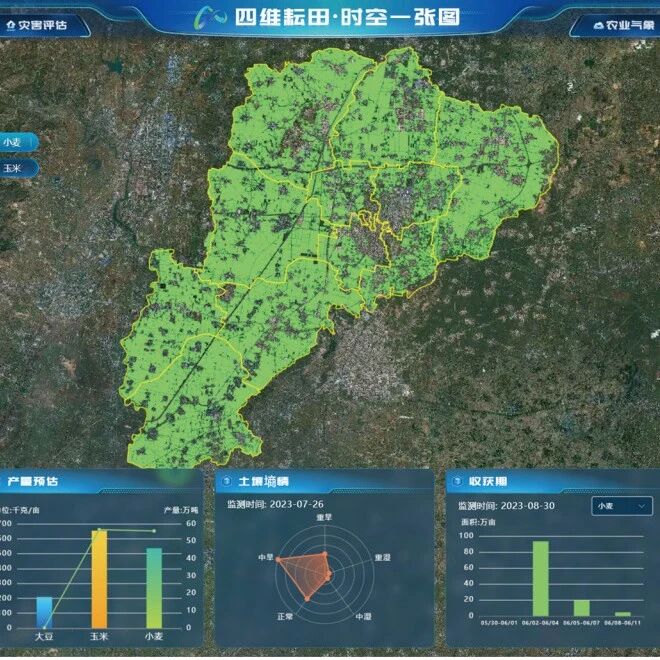Viewport: 660px width, 660px height.
Task: Click the chevron arrow in harvest crop dropdown
Action: tap(641, 506)
